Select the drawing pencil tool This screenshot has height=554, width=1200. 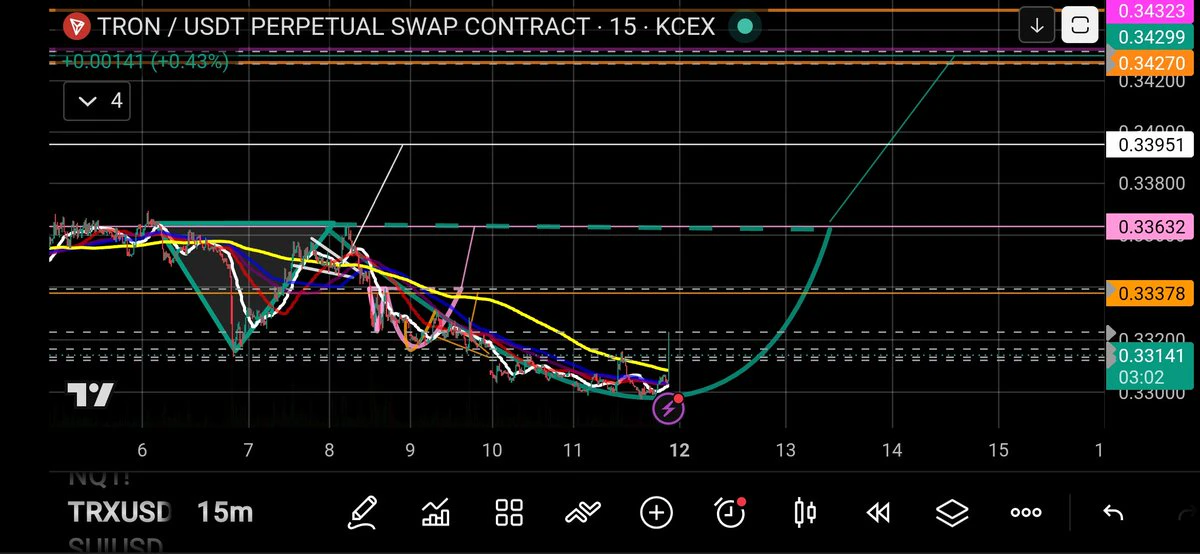[363, 513]
